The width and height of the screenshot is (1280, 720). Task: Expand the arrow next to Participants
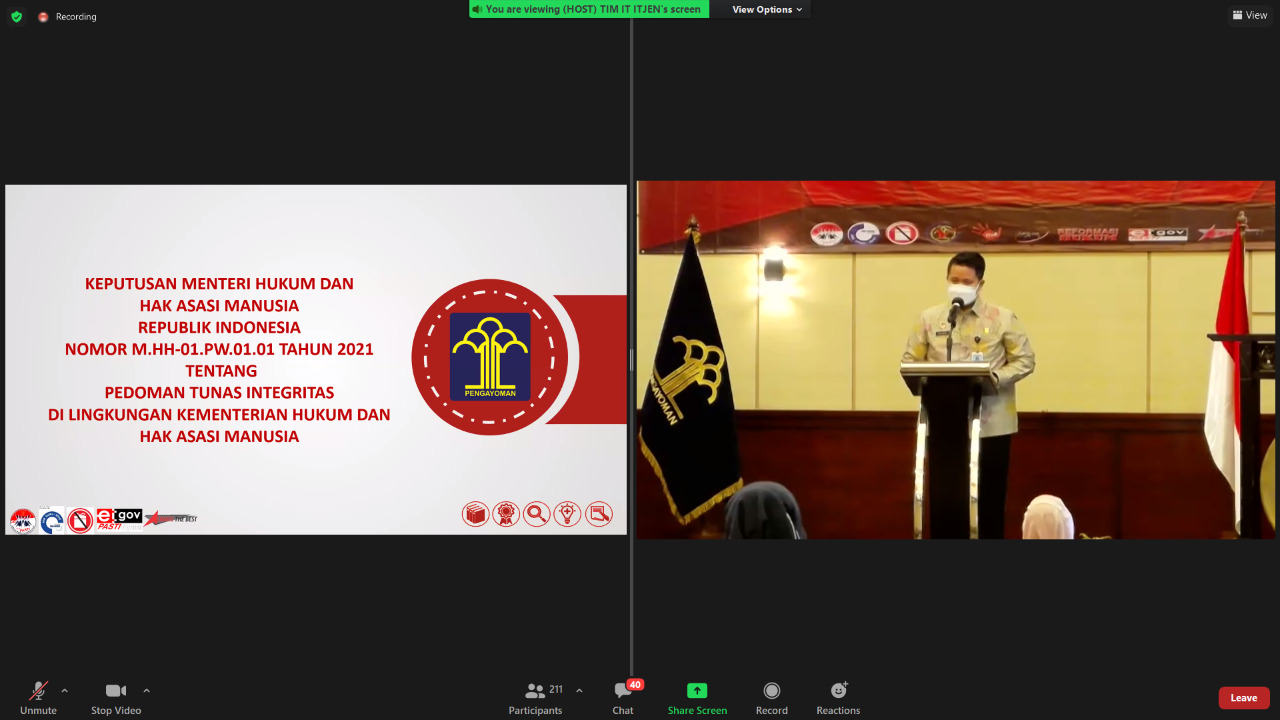(x=579, y=690)
